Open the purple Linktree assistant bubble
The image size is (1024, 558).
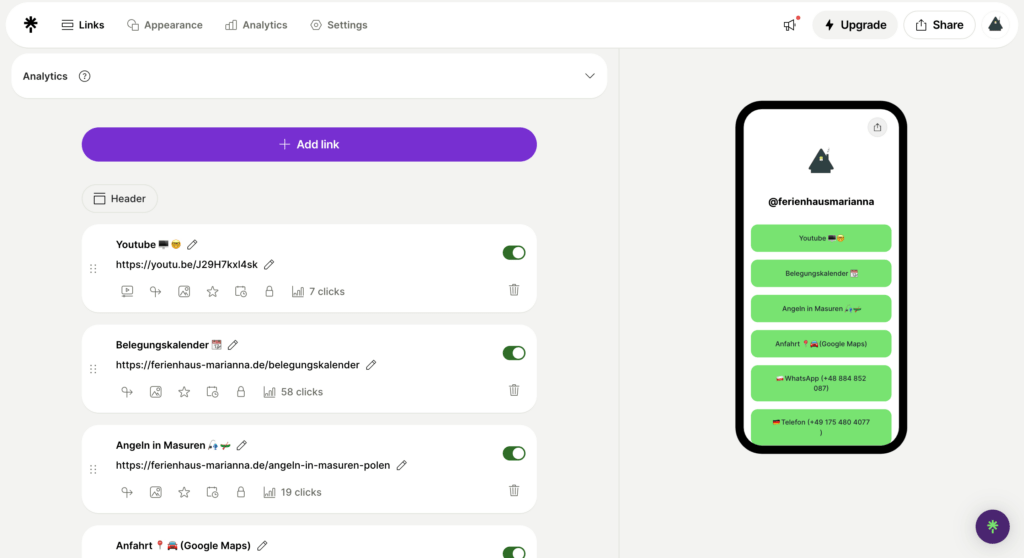(993, 527)
